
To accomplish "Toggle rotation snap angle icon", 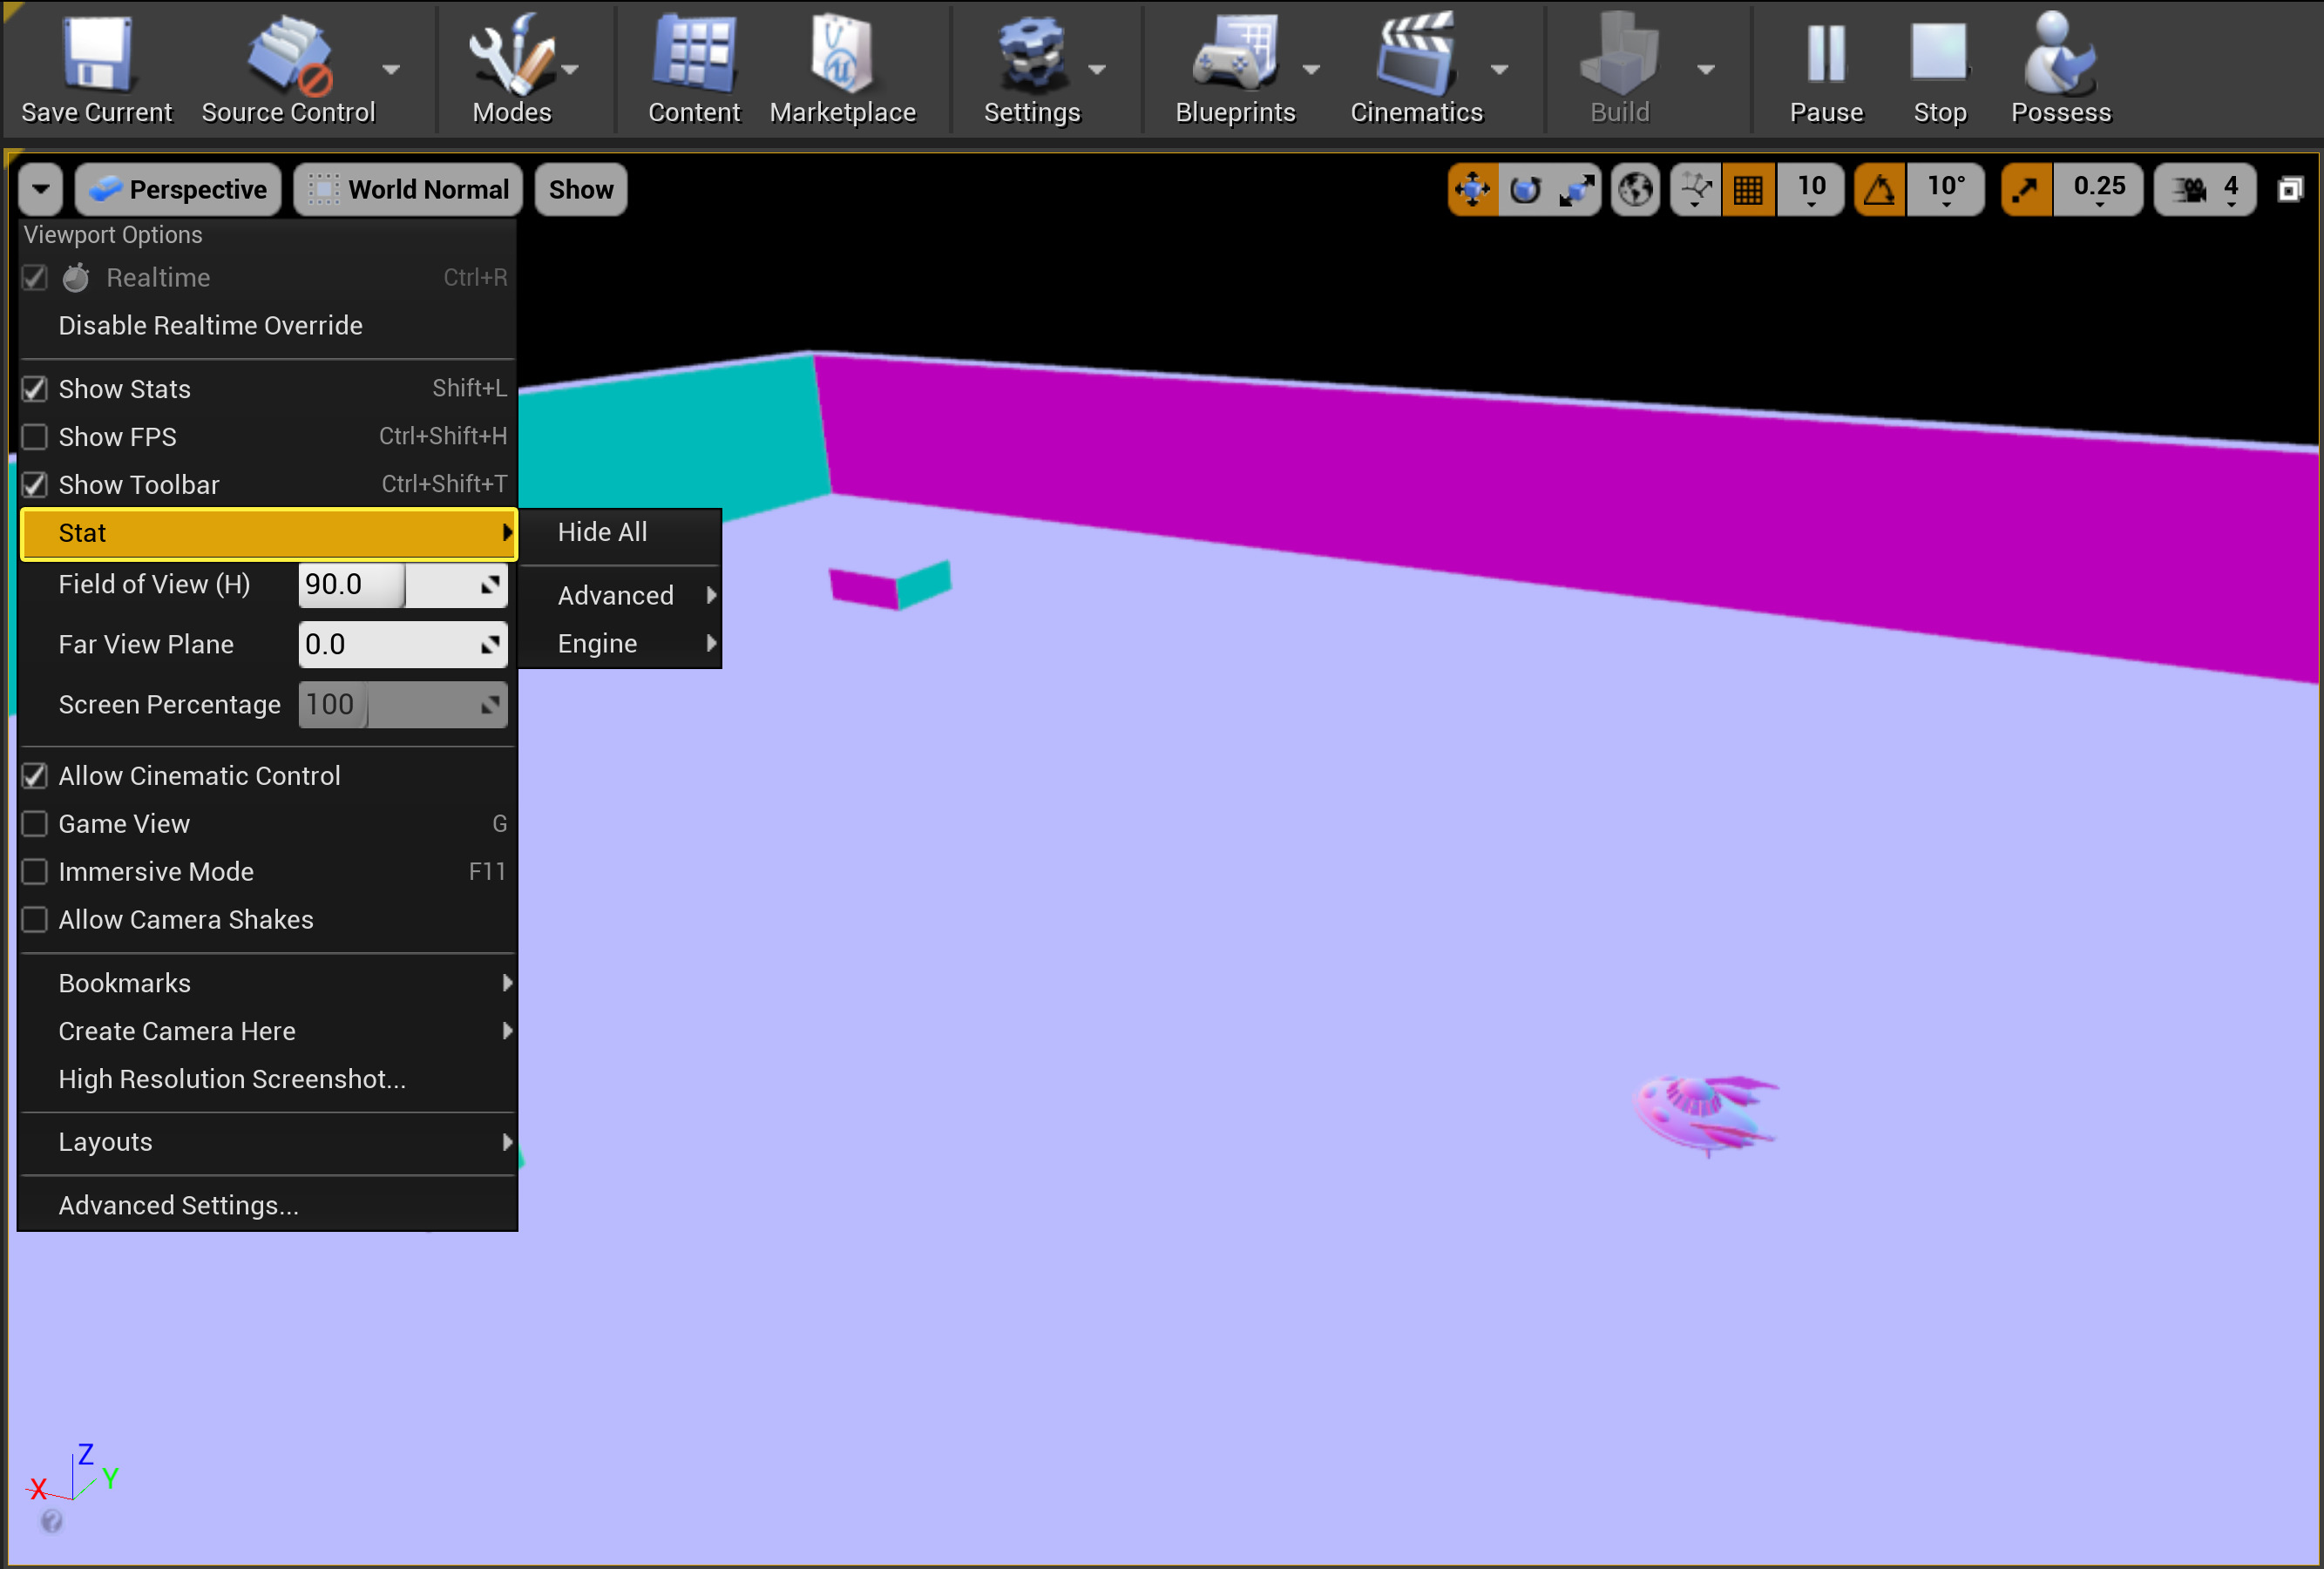I will [1879, 189].
